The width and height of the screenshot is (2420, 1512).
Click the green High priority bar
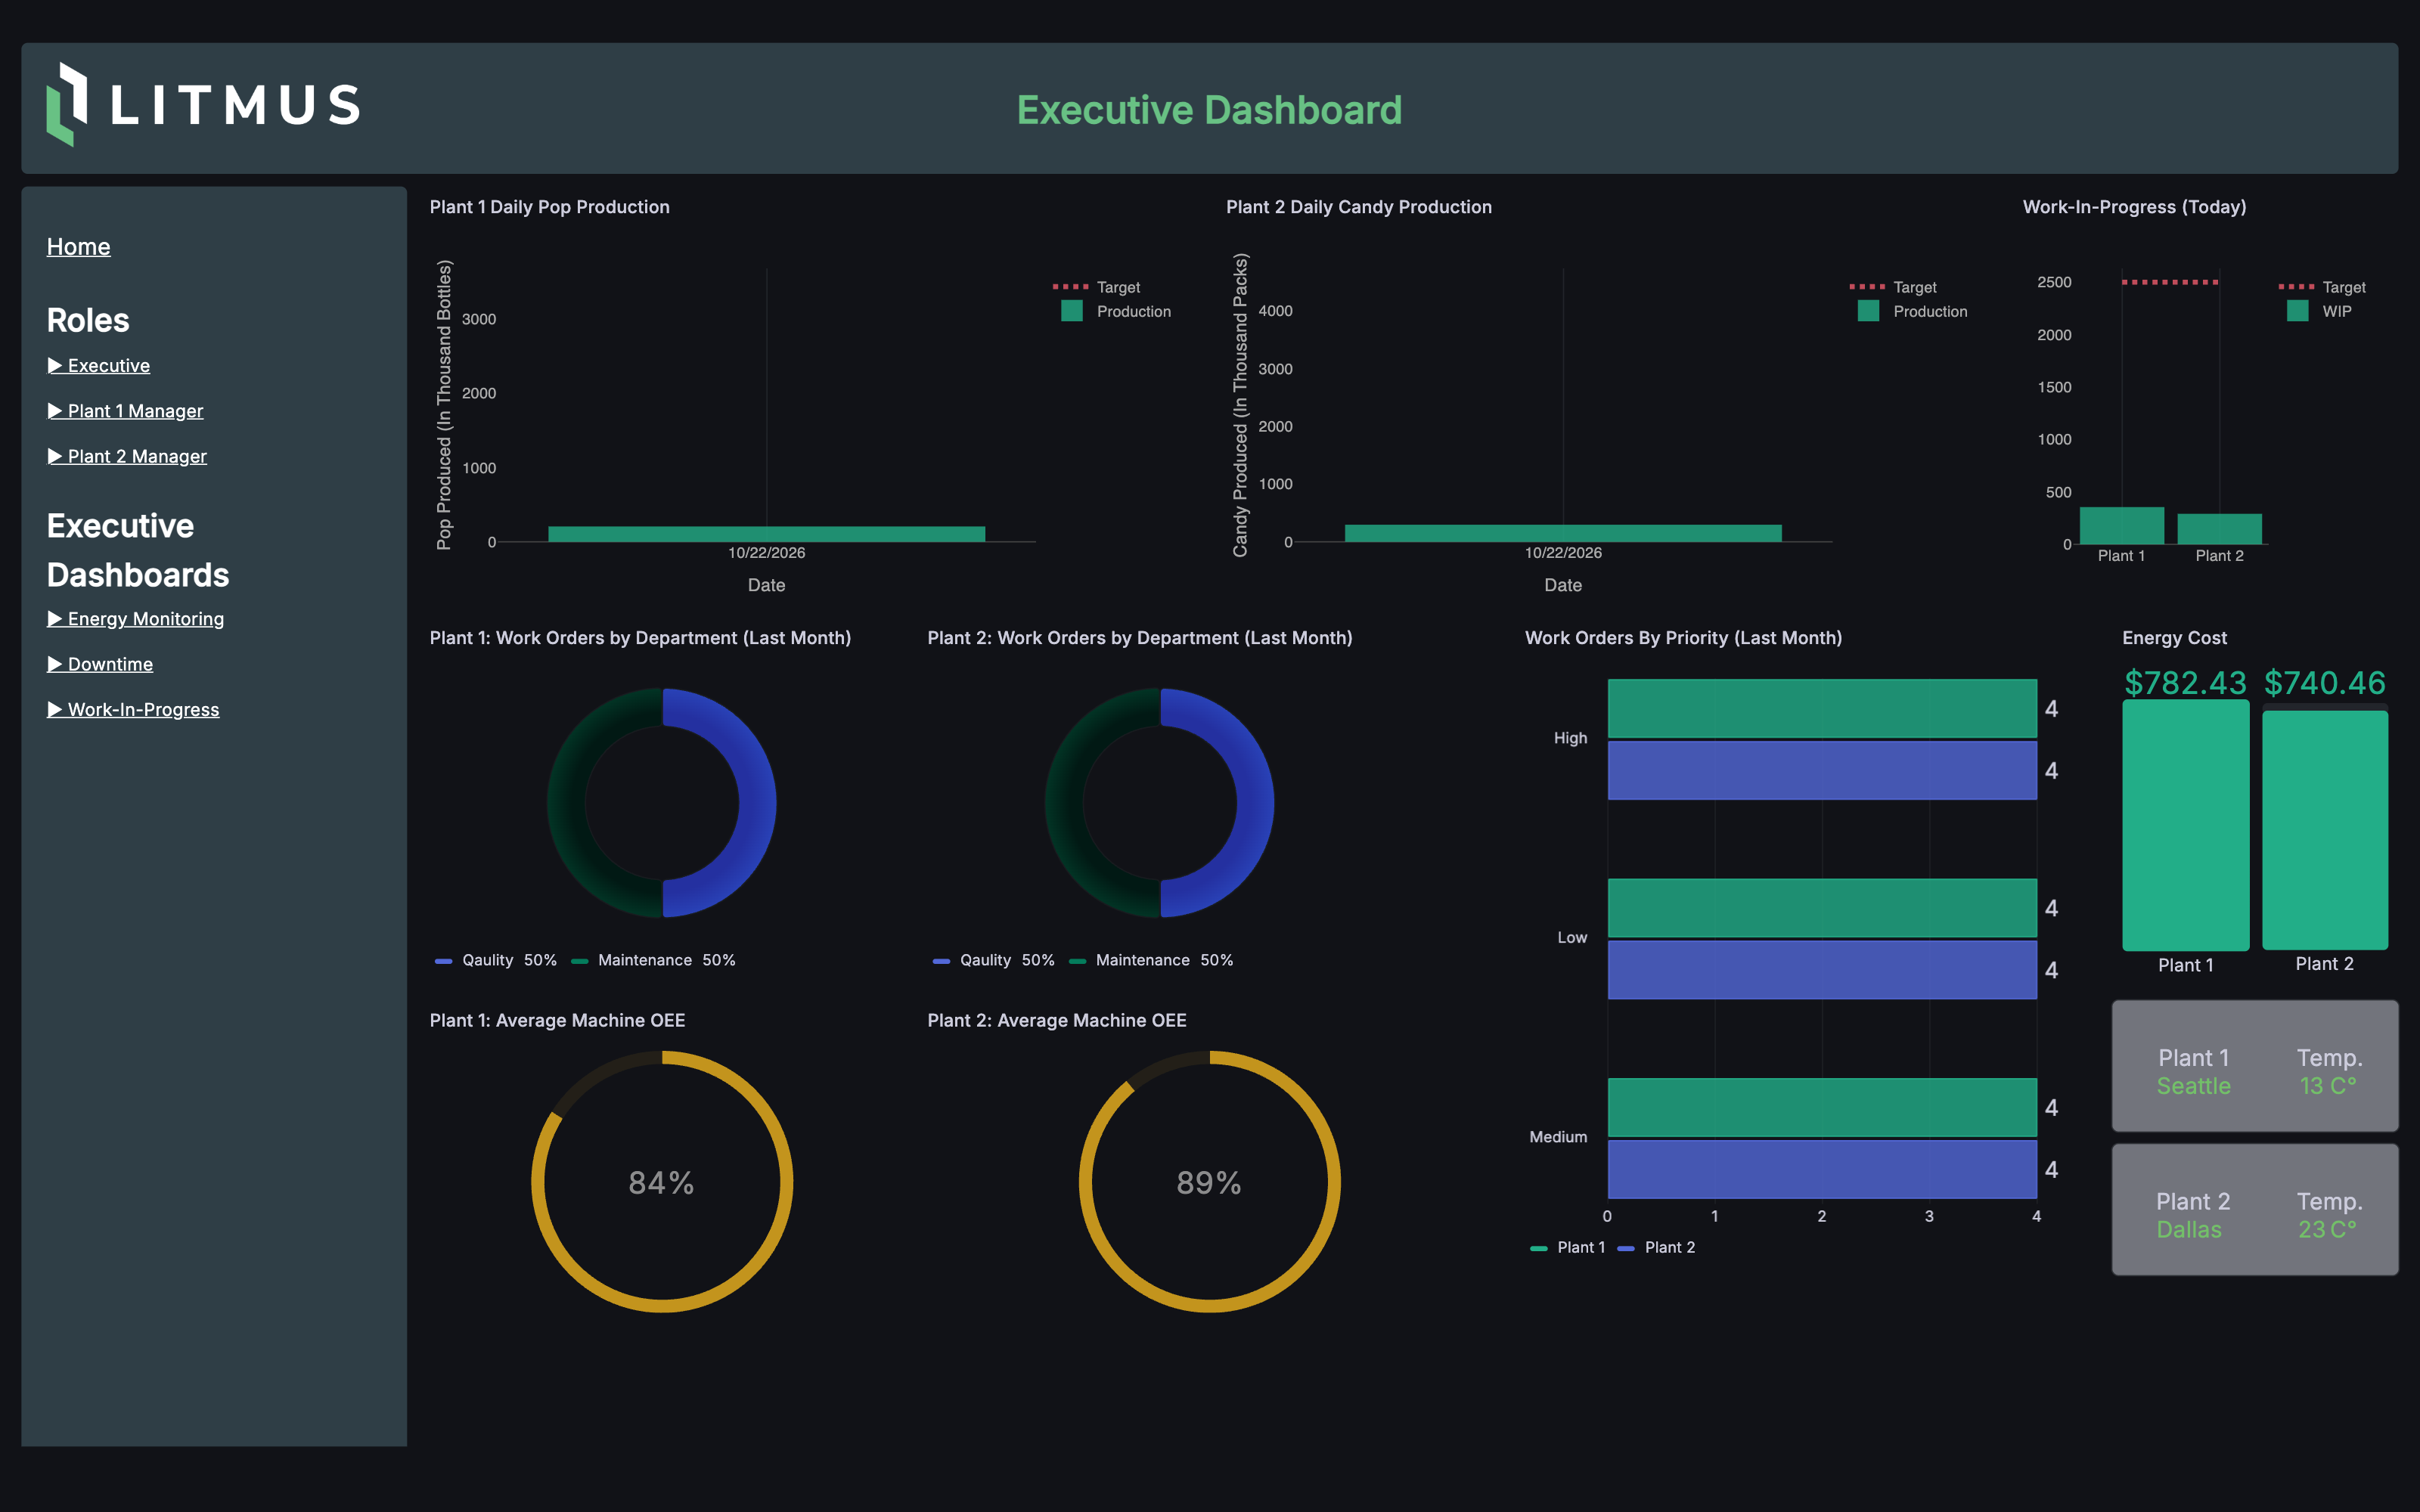coord(1822,708)
